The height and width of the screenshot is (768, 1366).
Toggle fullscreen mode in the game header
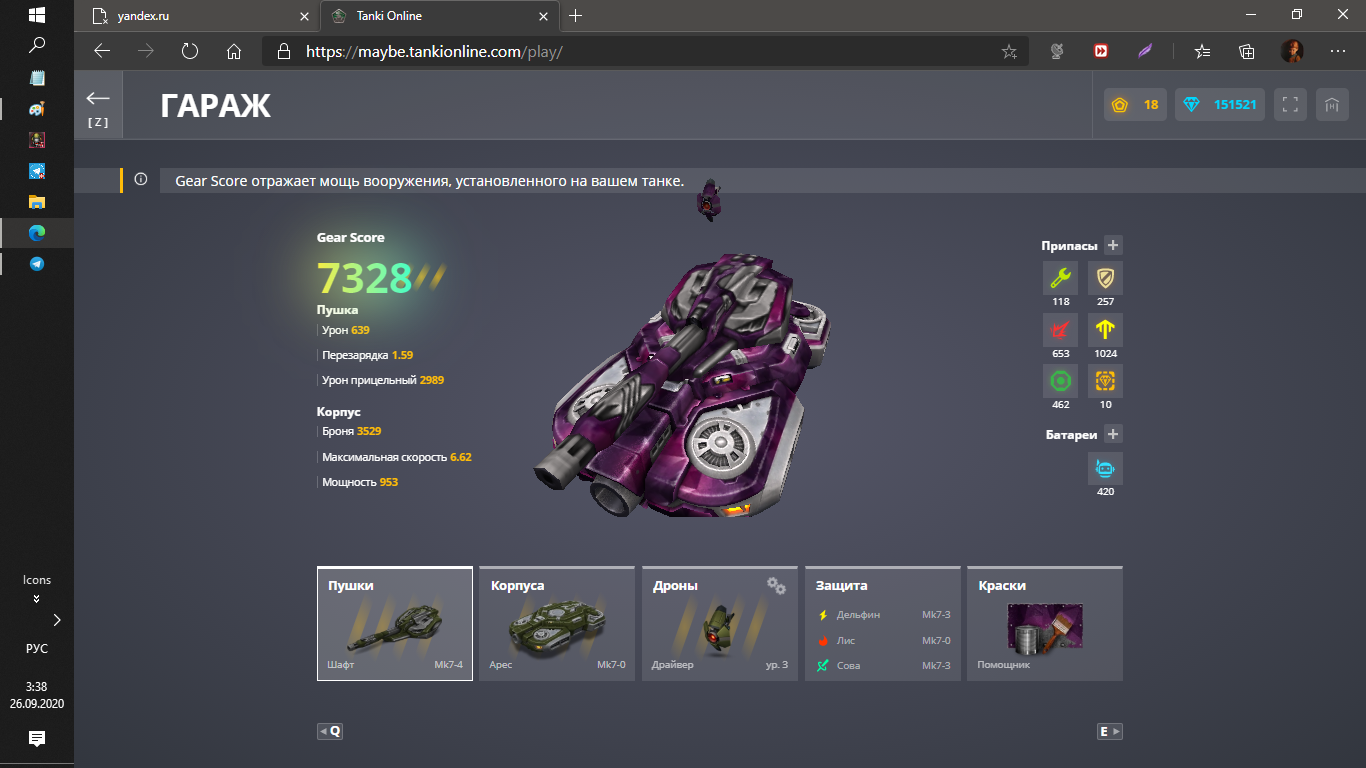pyautogui.click(x=1290, y=105)
